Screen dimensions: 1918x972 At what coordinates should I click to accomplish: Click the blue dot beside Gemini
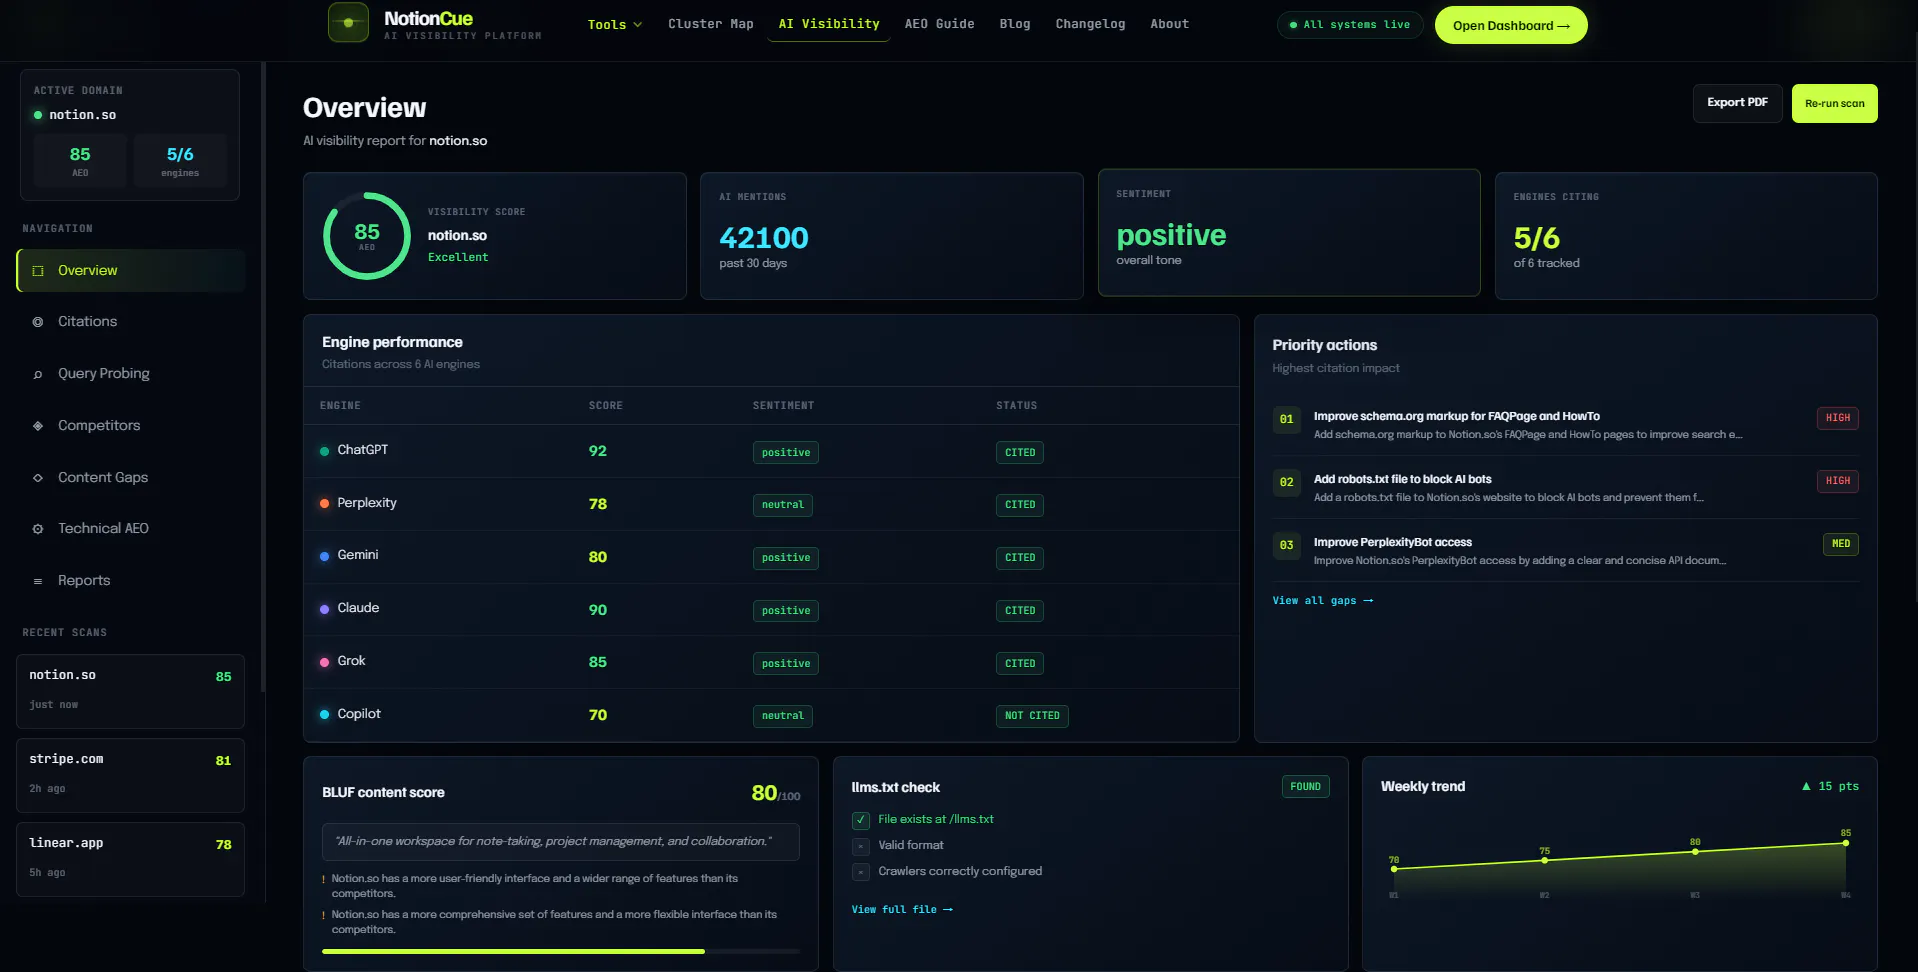(324, 556)
